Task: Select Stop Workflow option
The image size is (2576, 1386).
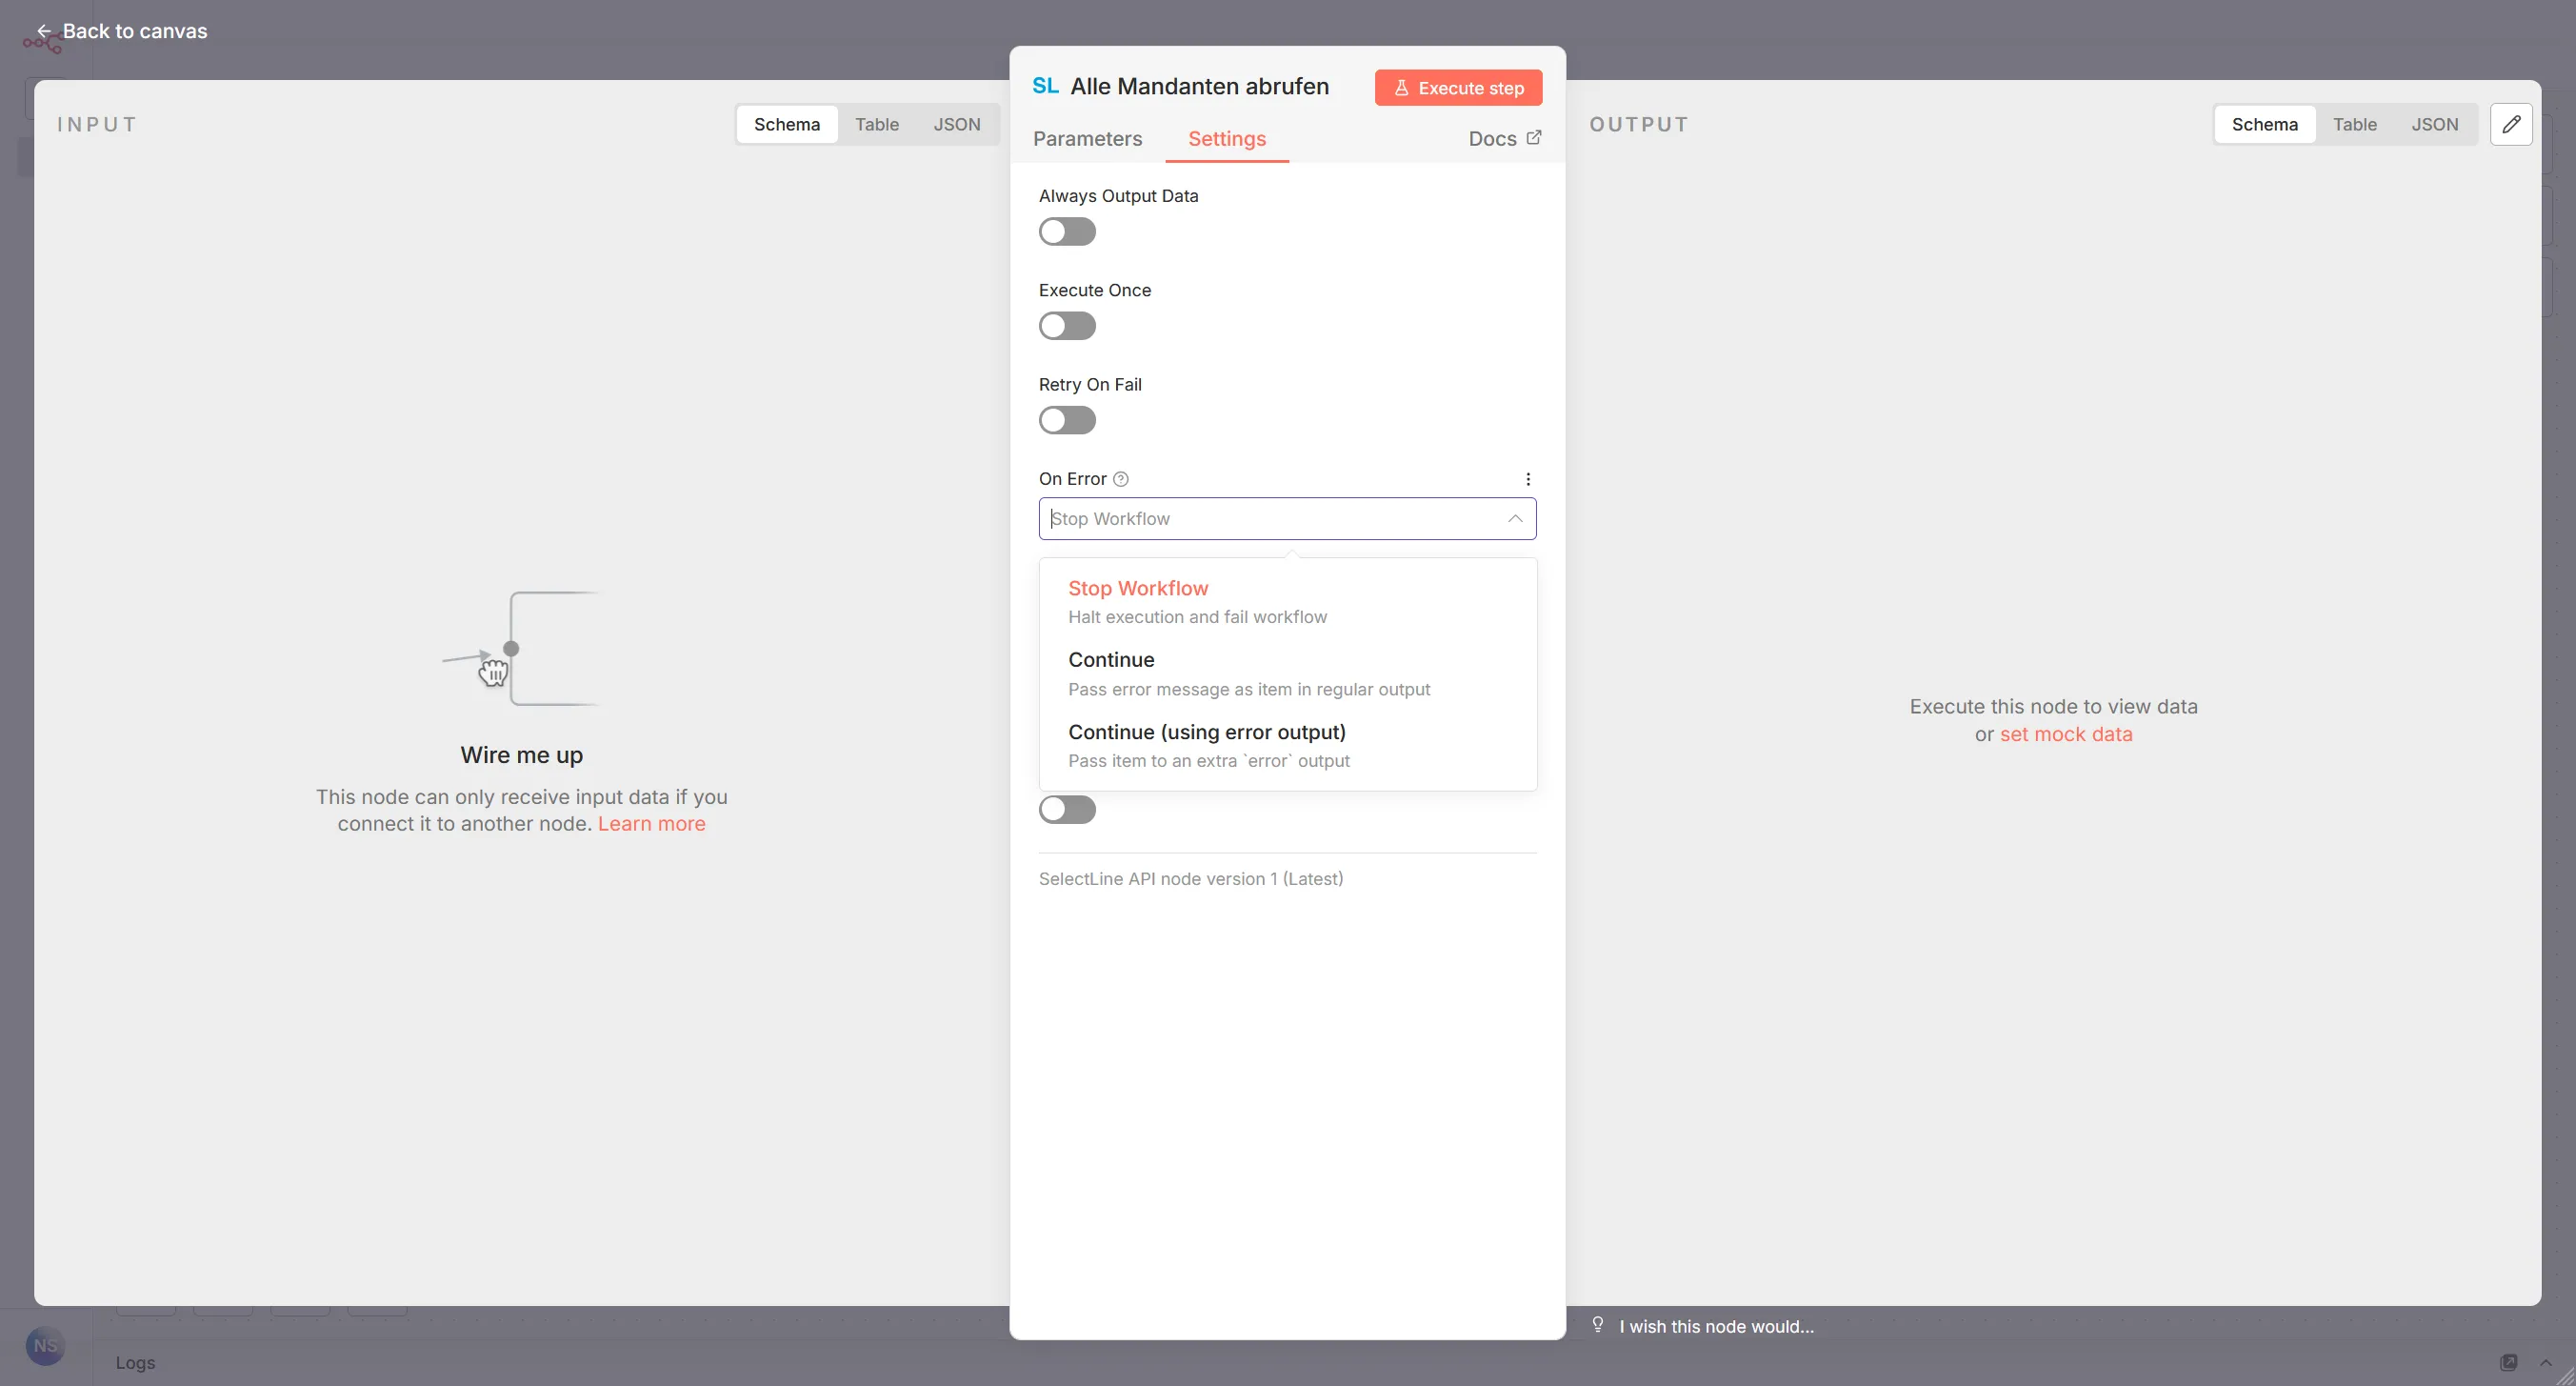Action: [1287, 601]
